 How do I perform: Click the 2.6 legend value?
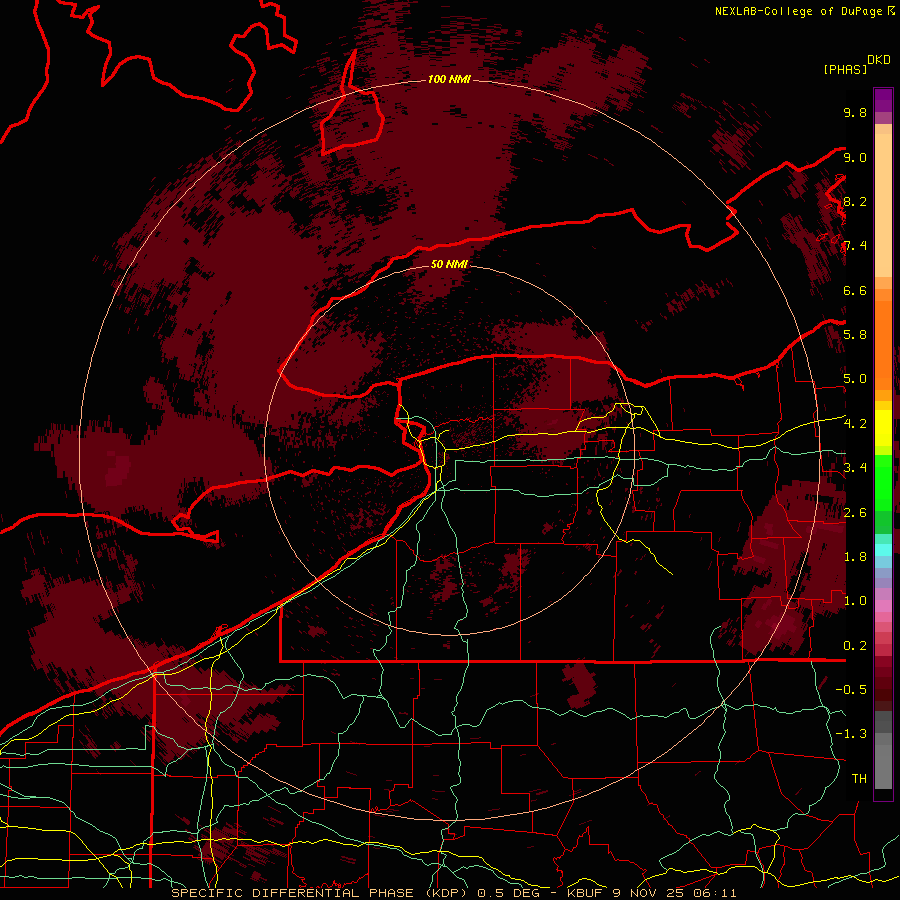(855, 513)
